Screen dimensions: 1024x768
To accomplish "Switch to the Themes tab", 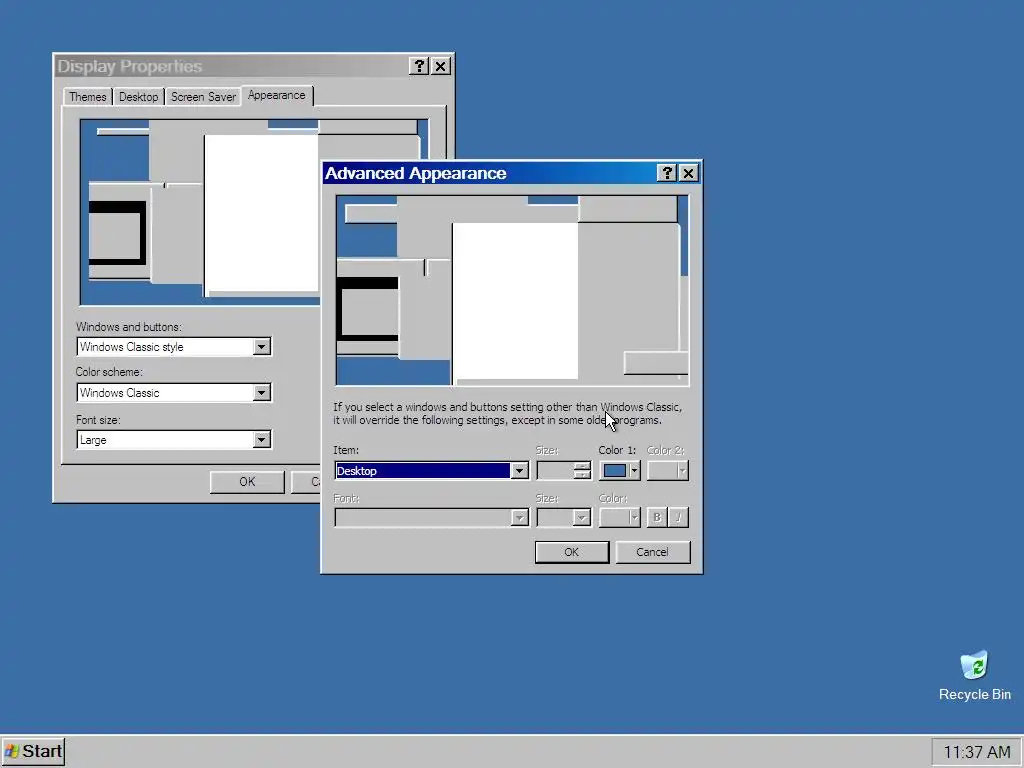I will click(88, 97).
